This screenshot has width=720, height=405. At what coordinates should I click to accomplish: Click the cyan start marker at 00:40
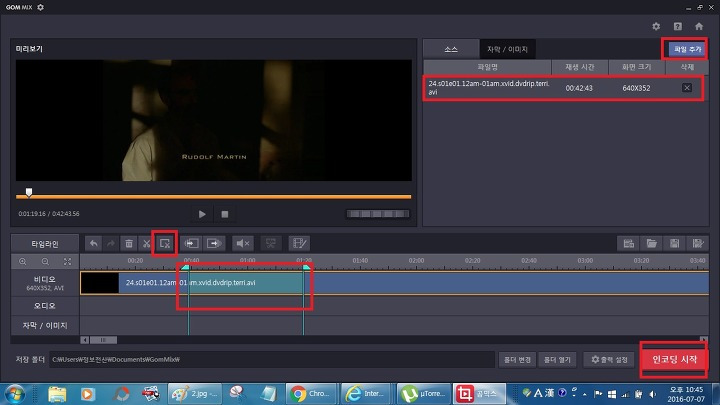coord(186,267)
